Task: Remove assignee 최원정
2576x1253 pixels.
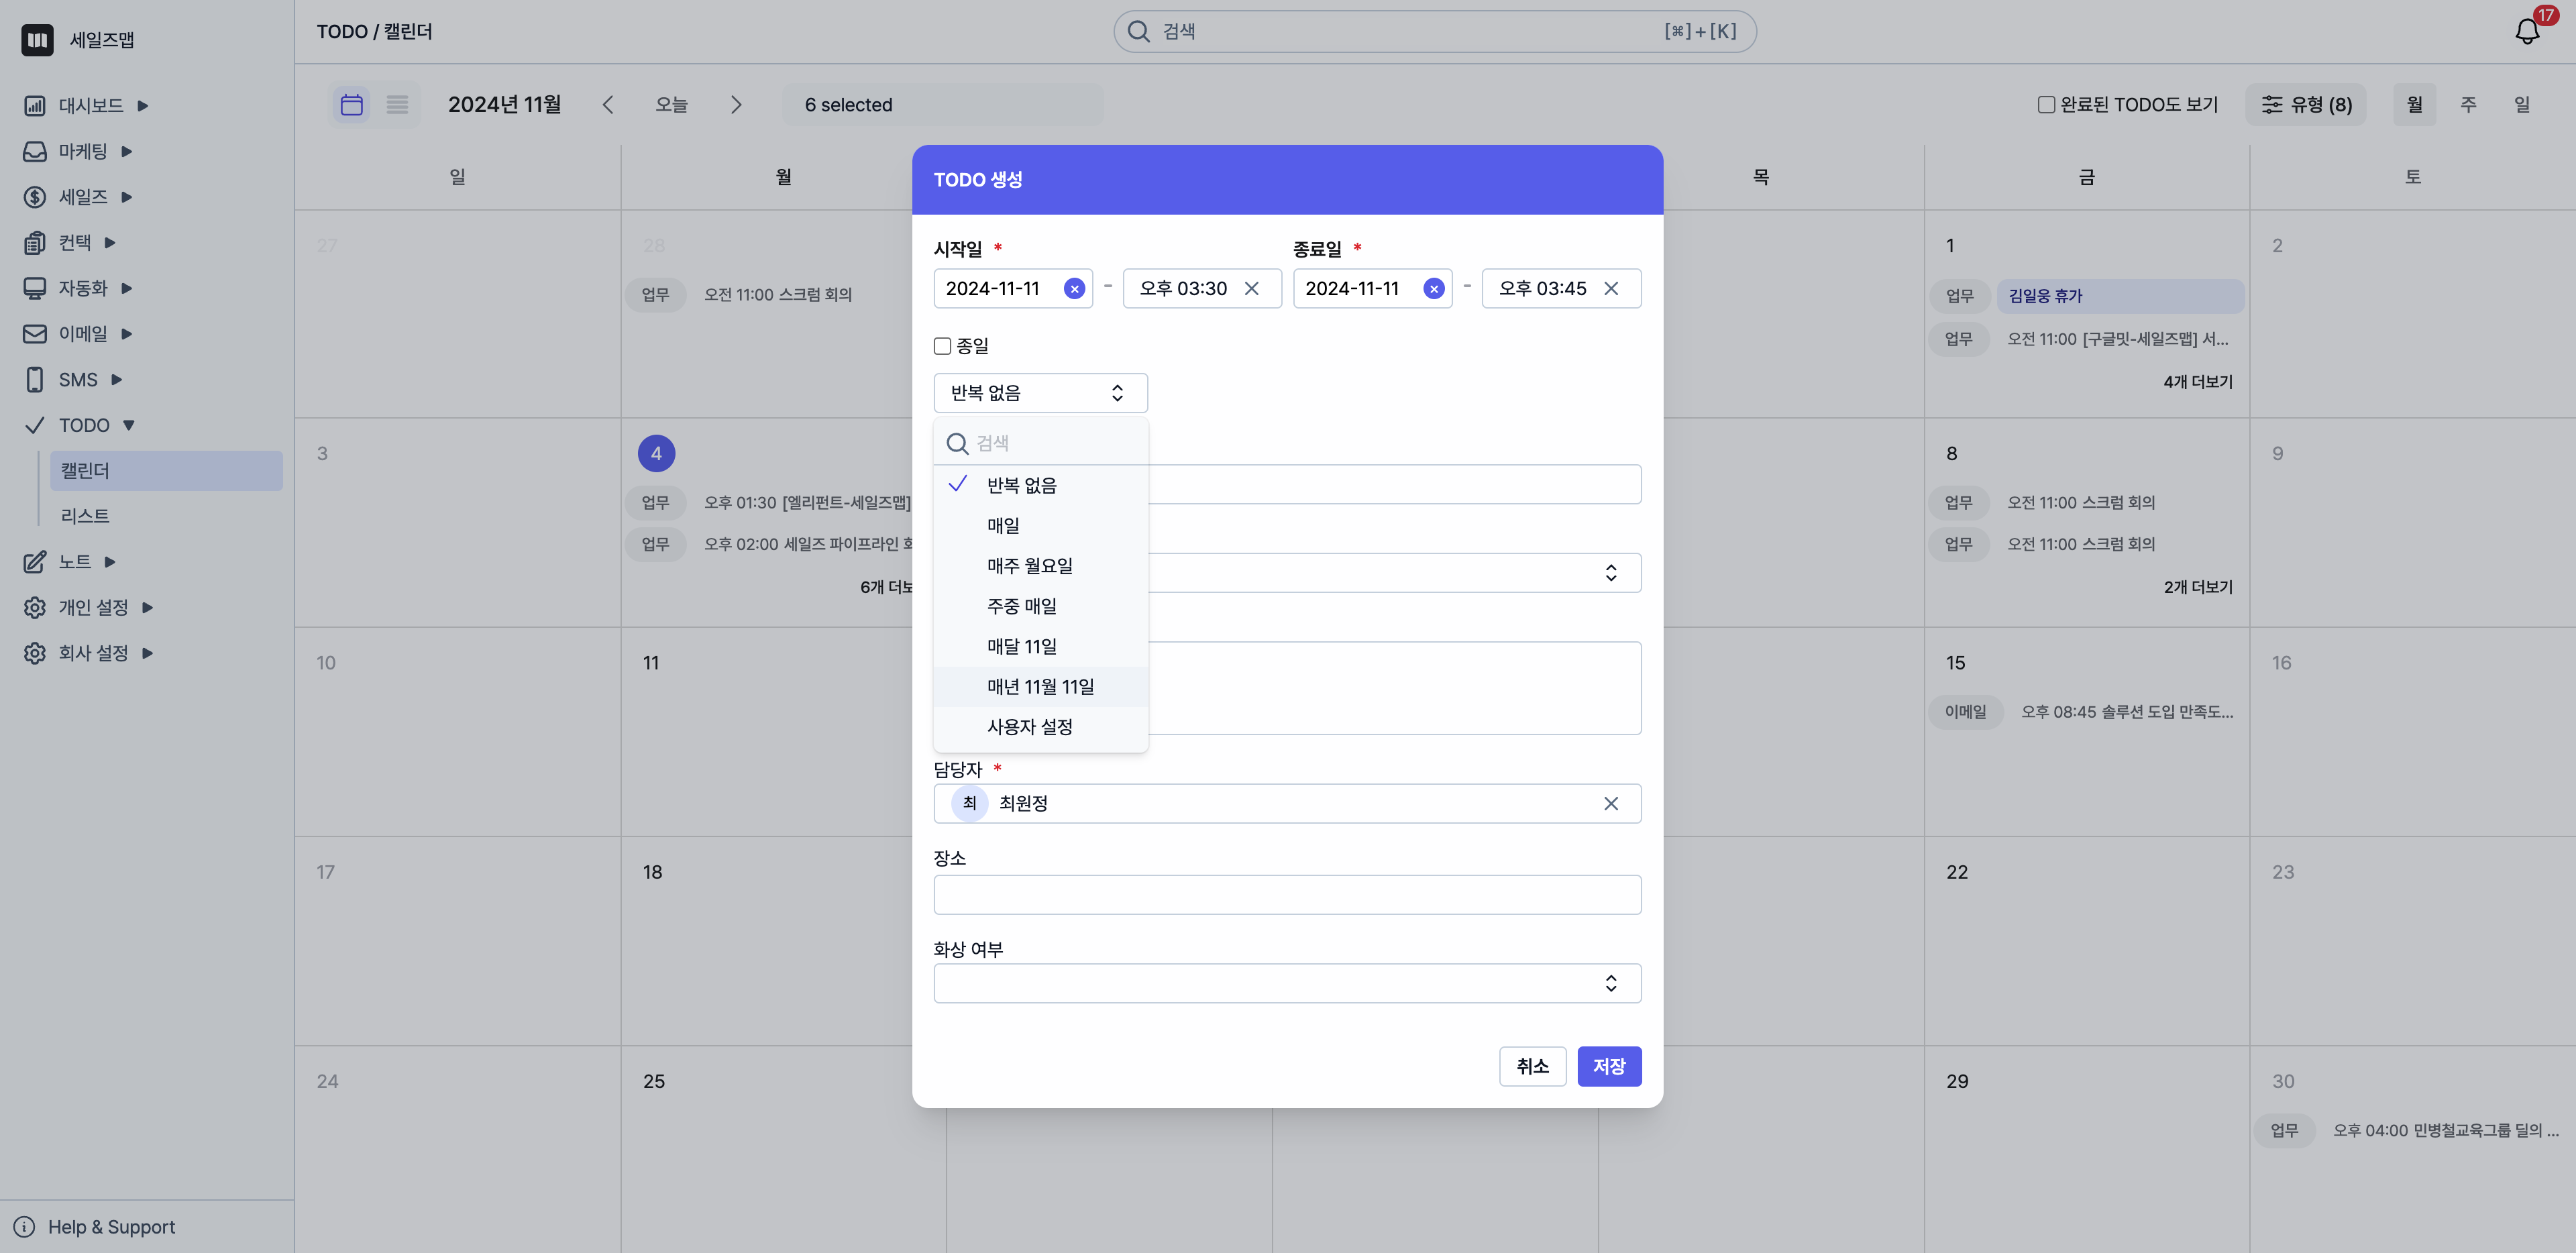Action: coord(1610,804)
